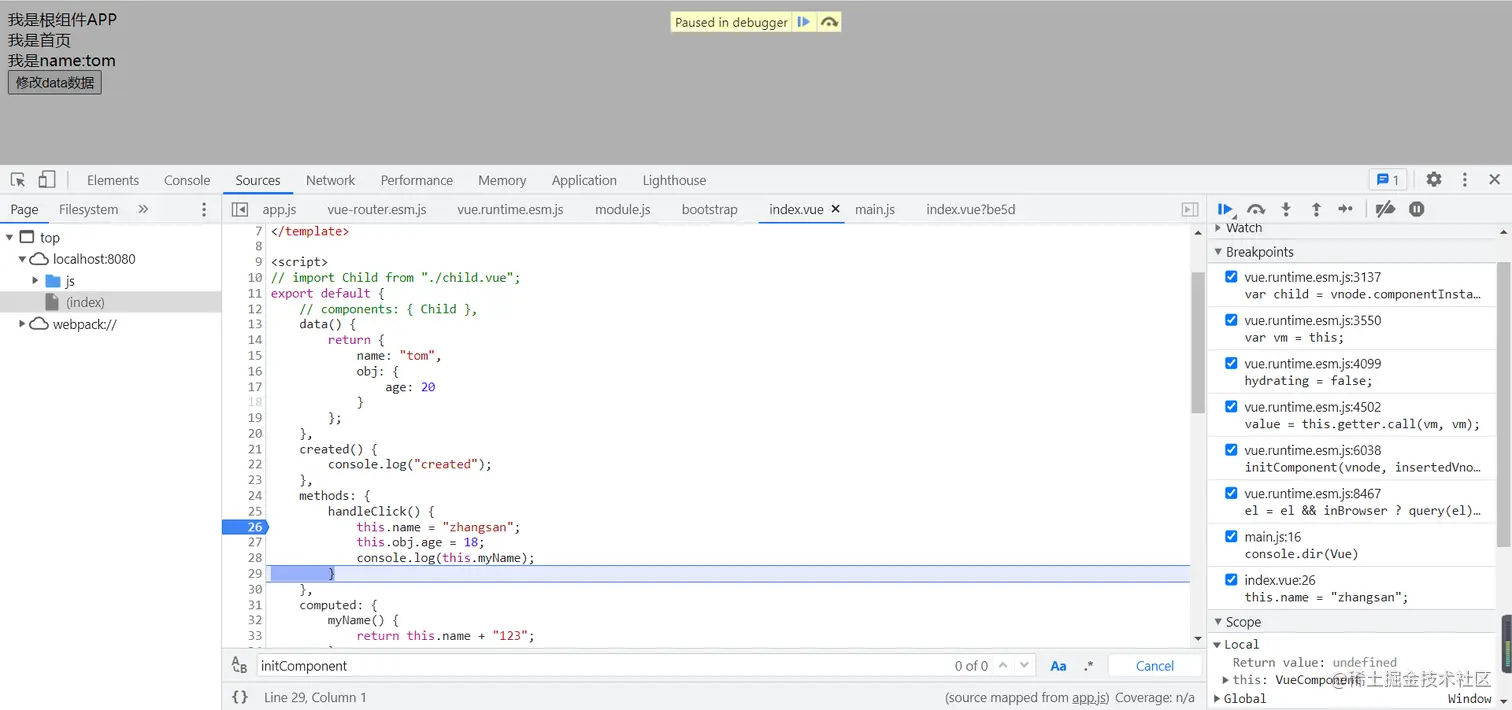Toggle match case Aa in search bar
Viewport: 1512px width, 710px height.
1058,666
